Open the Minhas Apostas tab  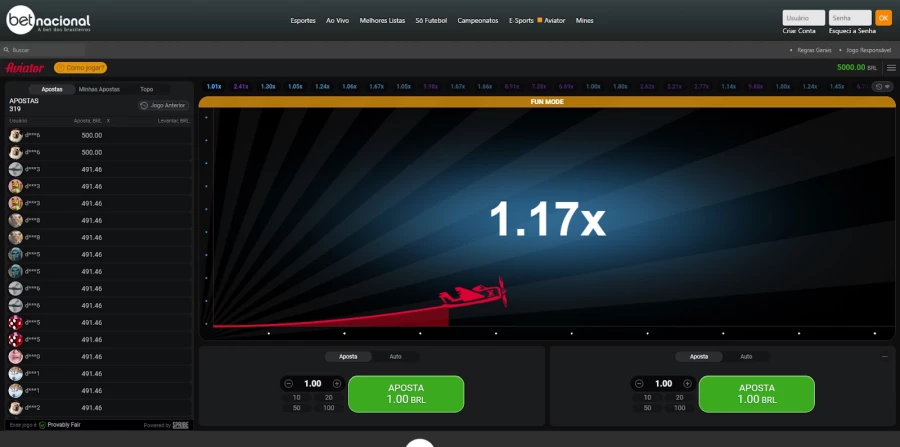click(x=99, y=89)
